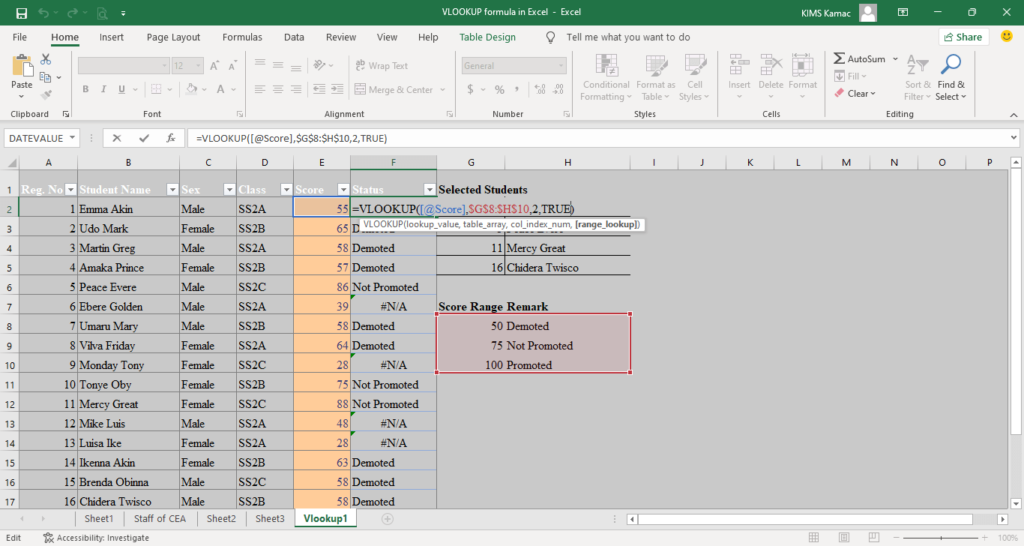The image size is (1024, 546).
Task: Toggle Middle Align vertical alignment
Action: pos(278,65)
